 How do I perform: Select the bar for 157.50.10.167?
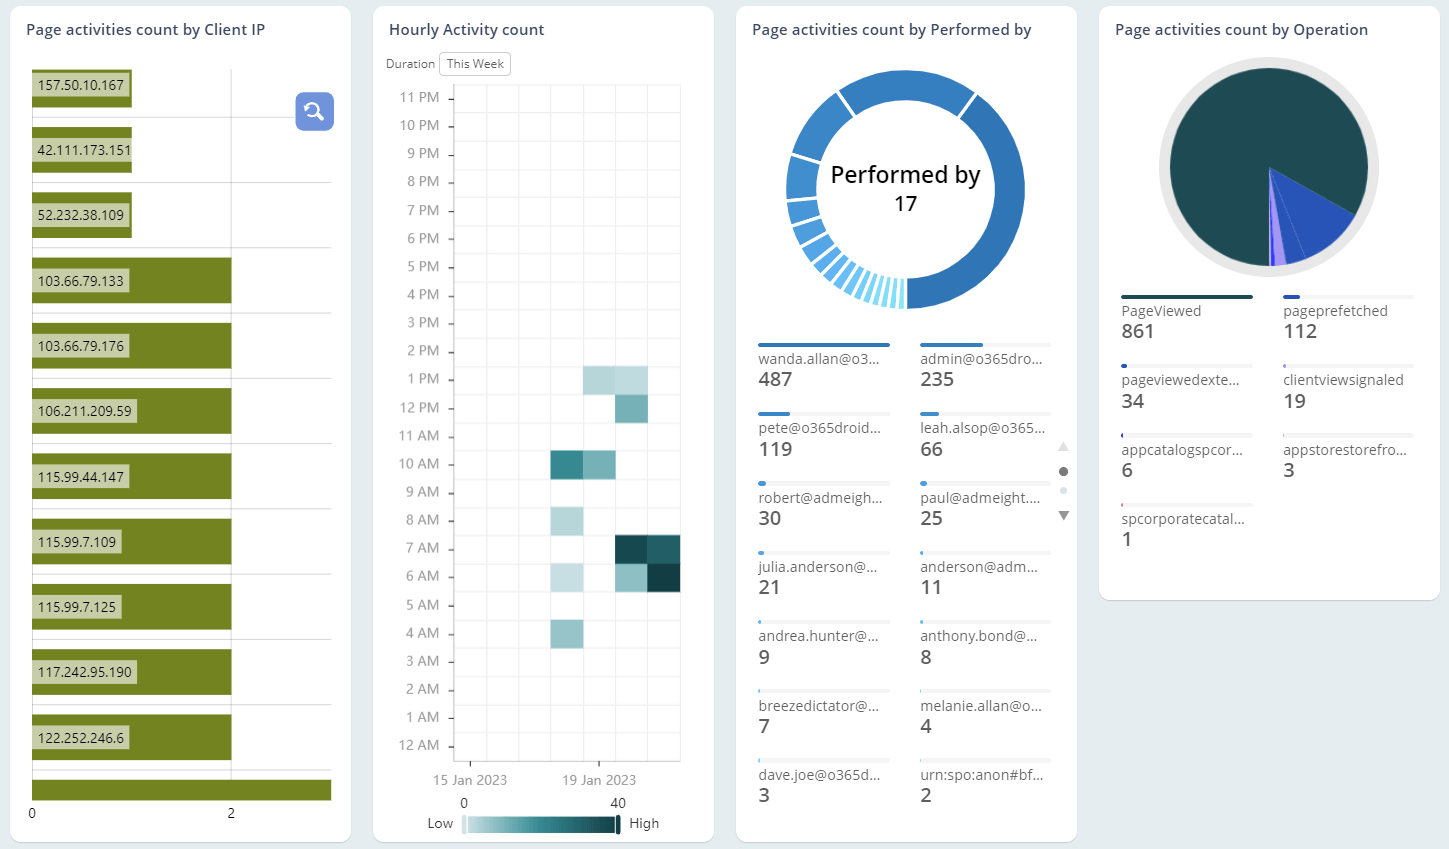point(82,86)
